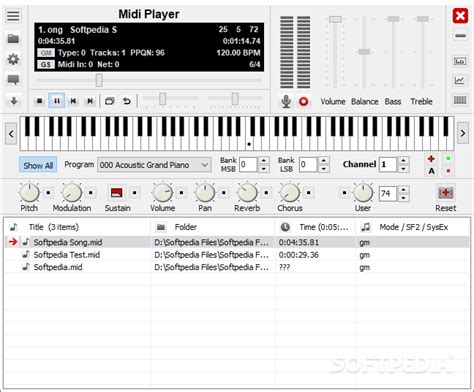Screen dimensions: 474x392
Task: Sort by Mode / SF2 / SysEx column
Action: tap(413, 227)
